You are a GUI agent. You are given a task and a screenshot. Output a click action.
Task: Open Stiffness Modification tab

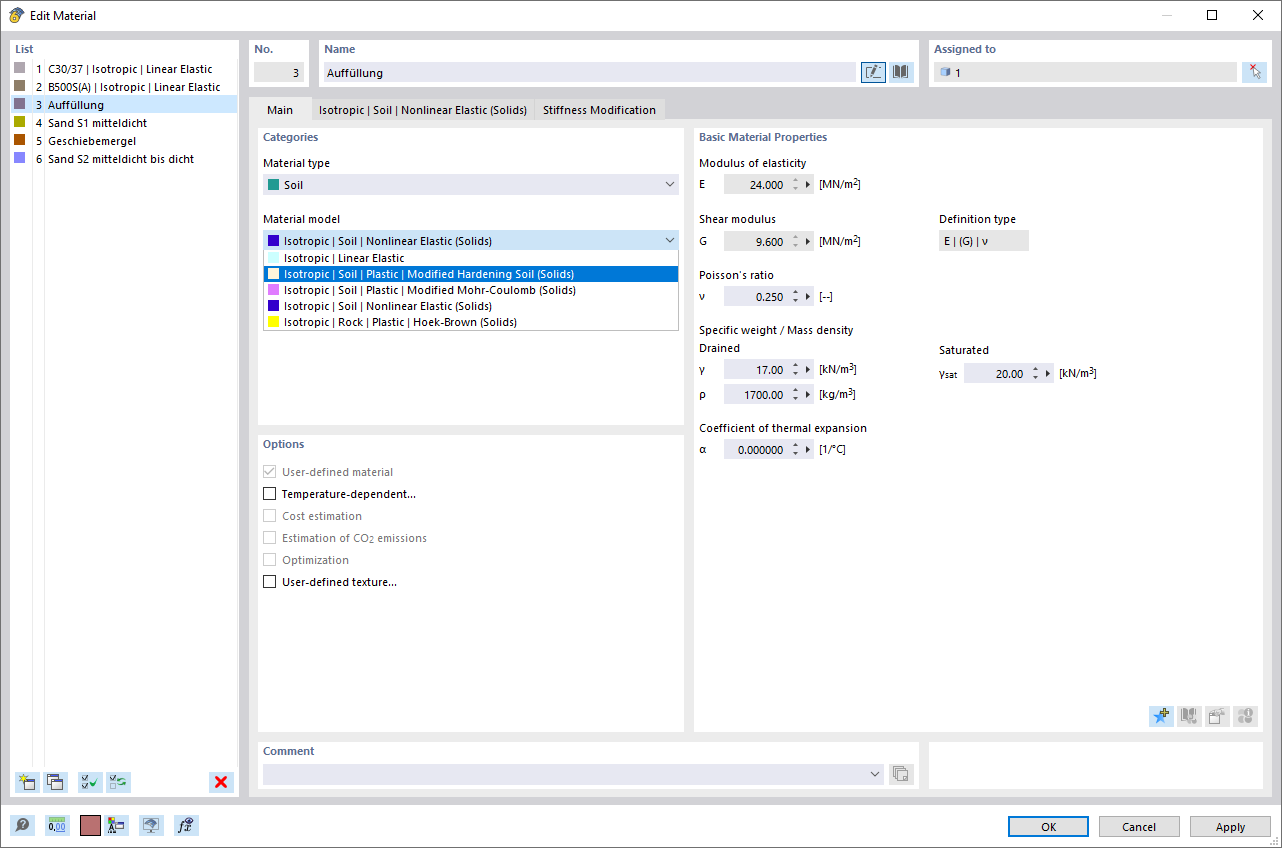[599, 110]
